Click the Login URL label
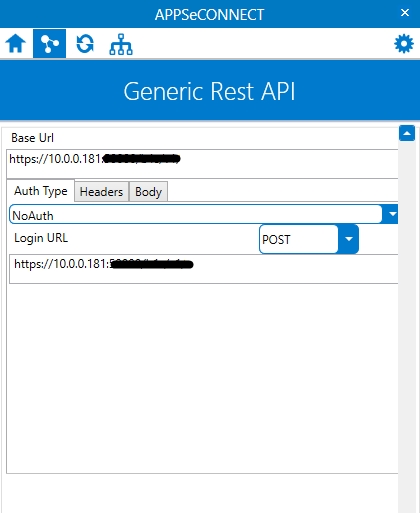This screenshot has width=420, height=513. [x=41, y=238]
